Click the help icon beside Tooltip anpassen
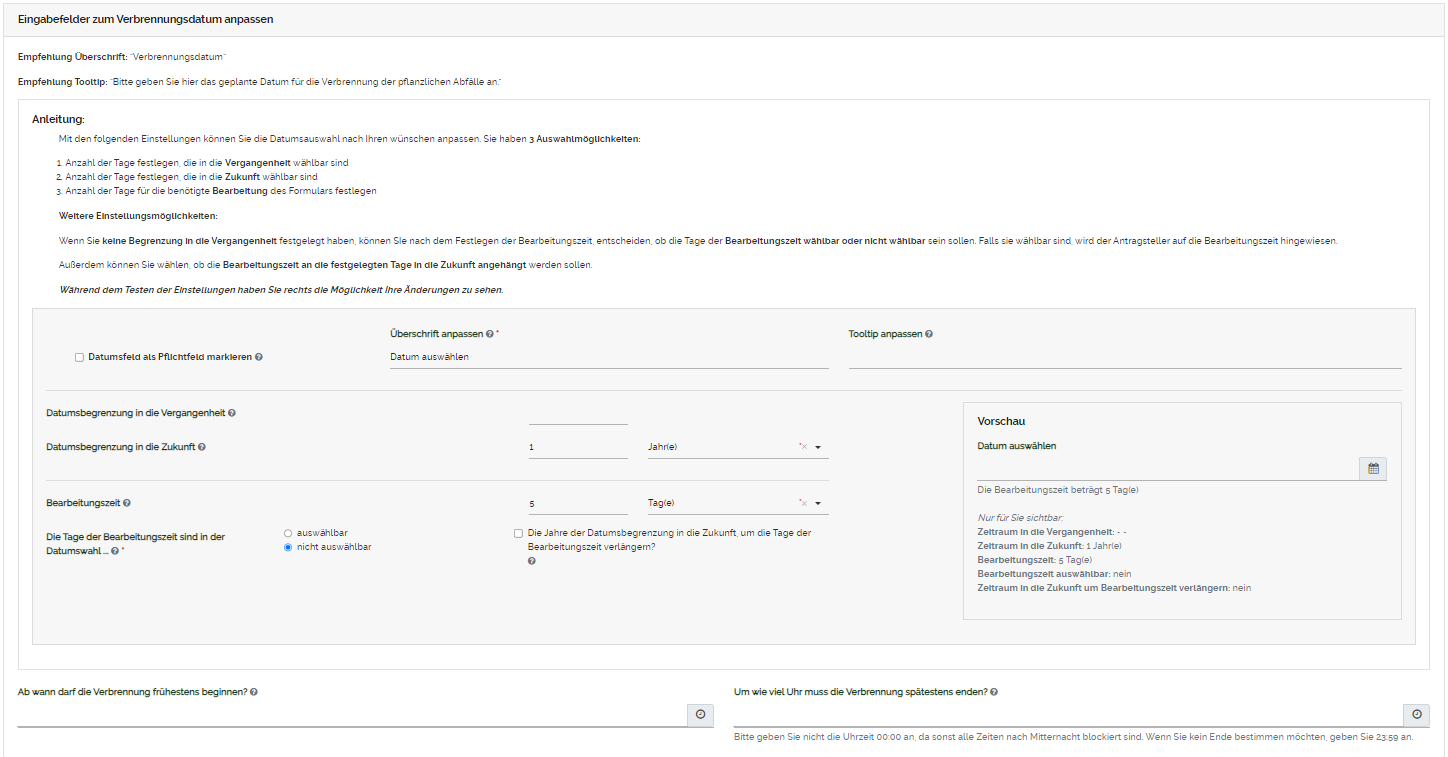 point(928,333)
